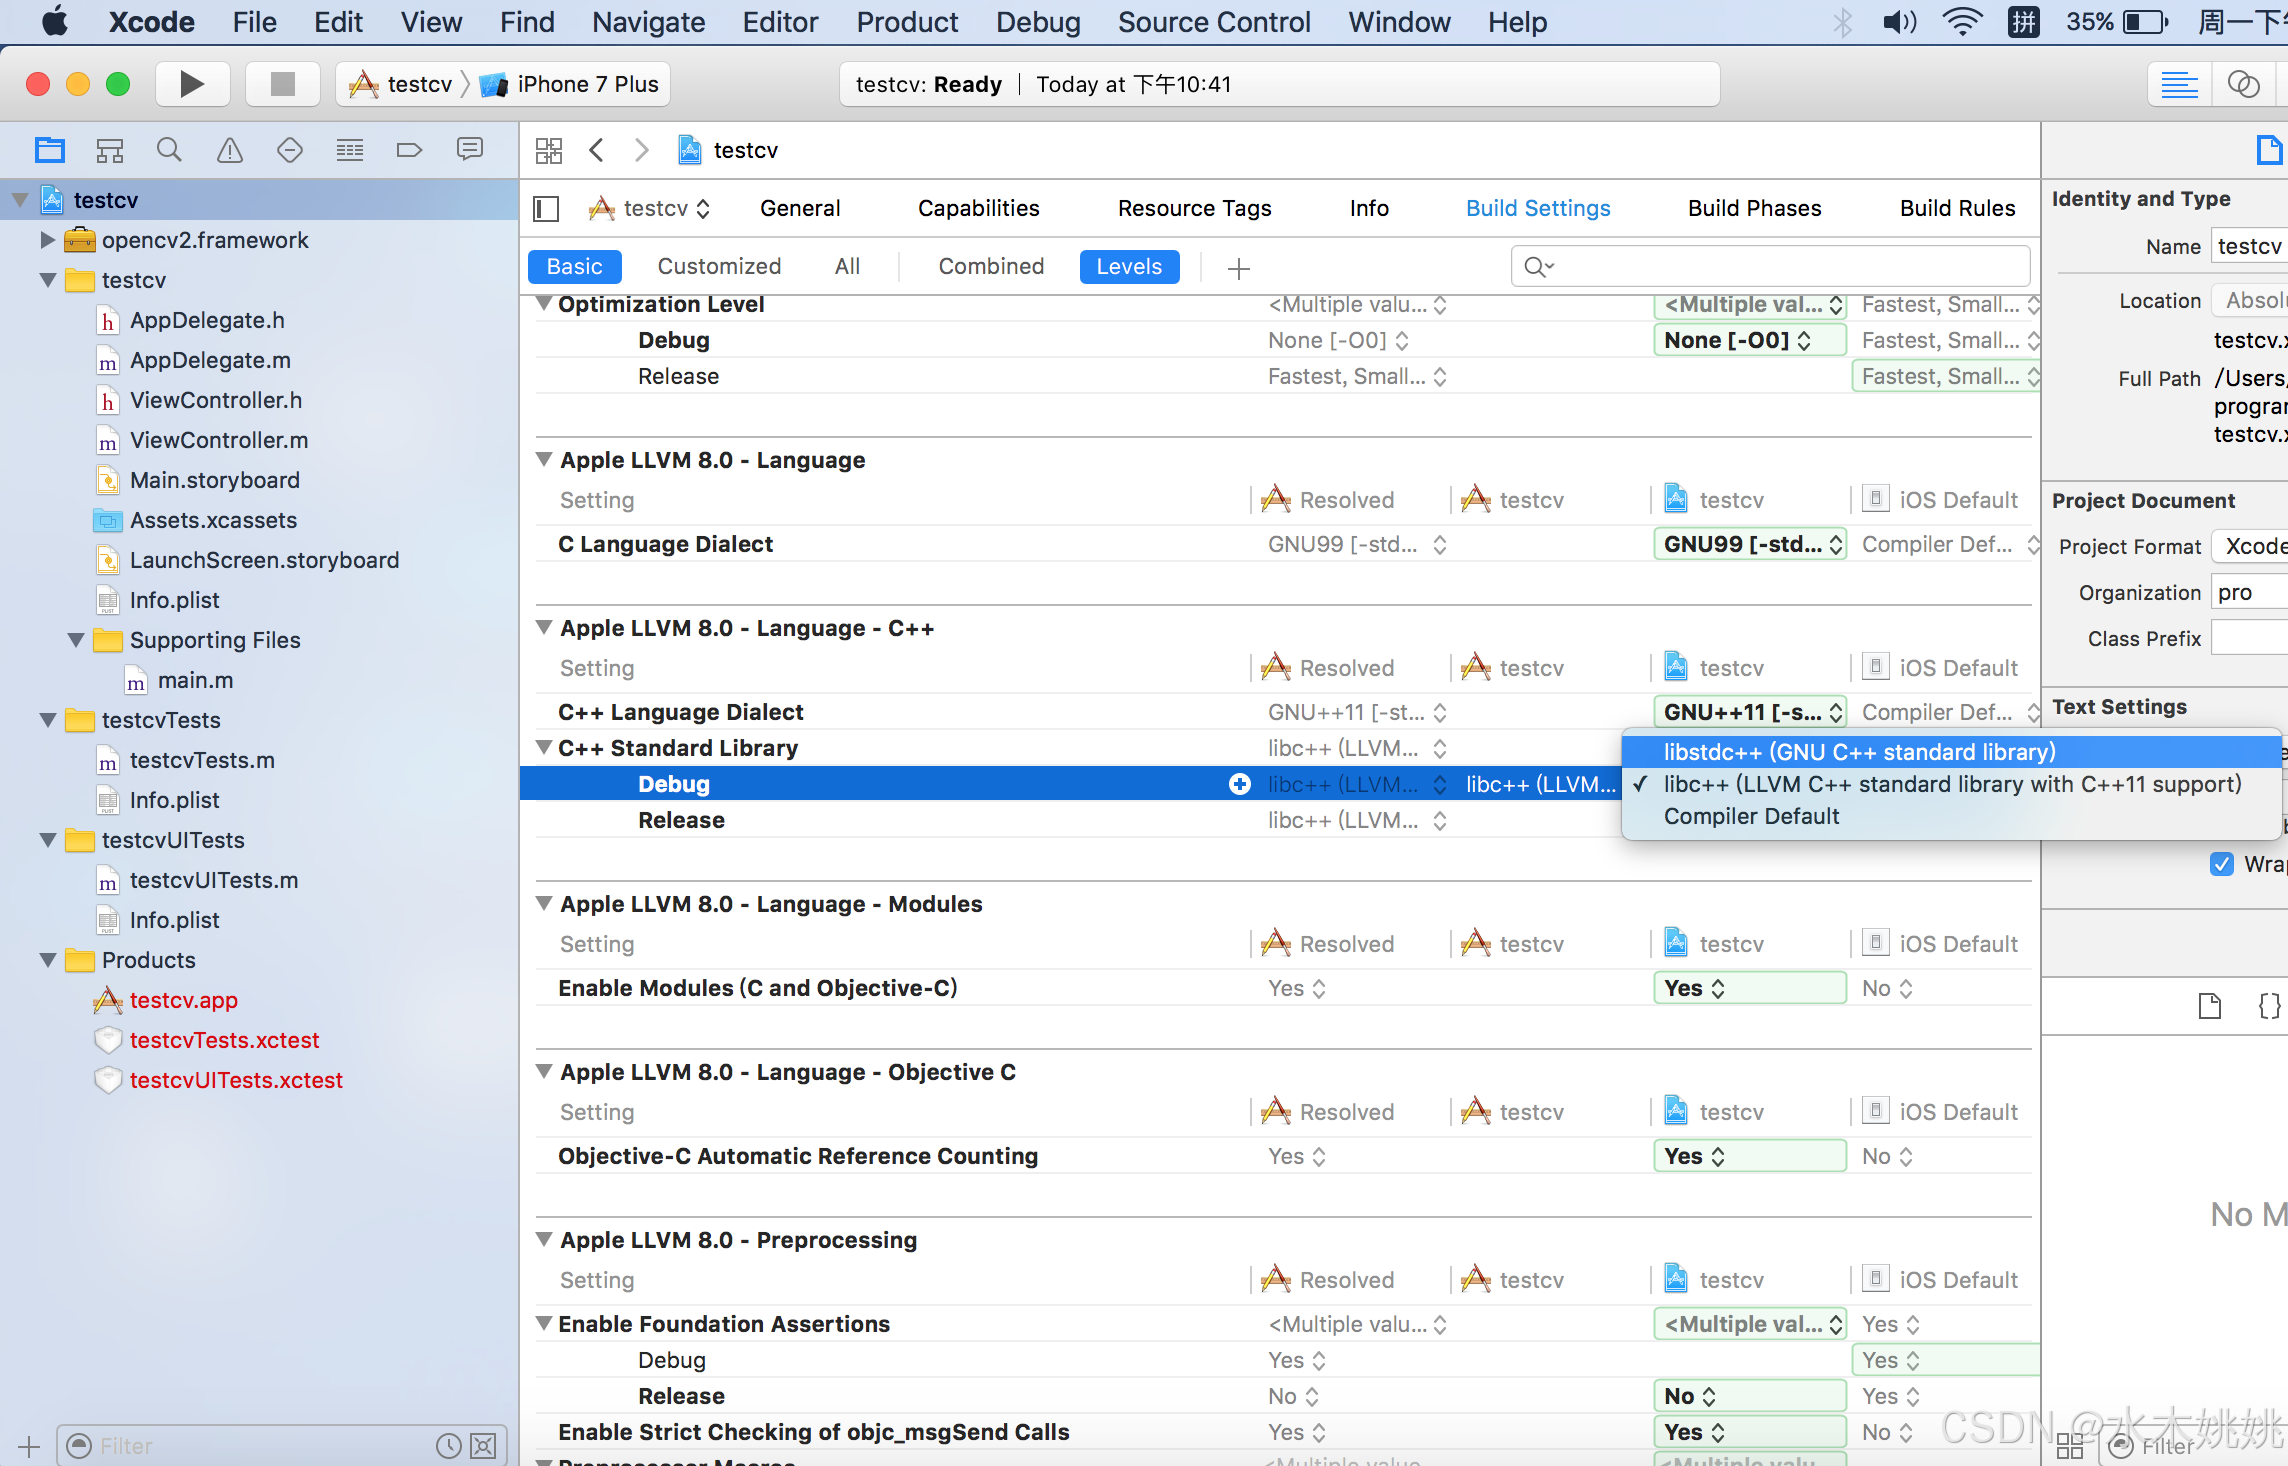Click the Assistant editor overlapping circles icon
This screenshot has width=2288, height=1466.
[x=2243, y=85]
